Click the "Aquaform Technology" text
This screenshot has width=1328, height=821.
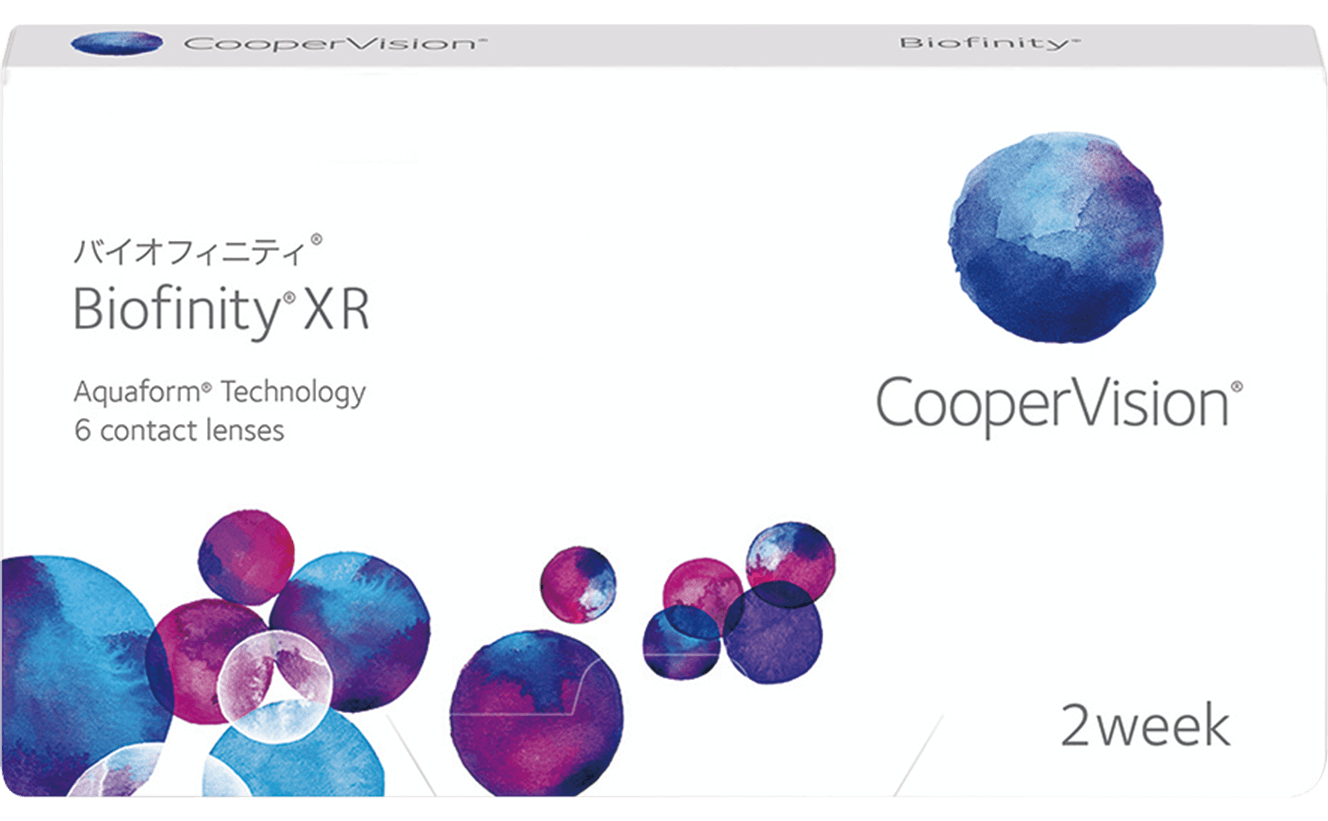point(220,393)
